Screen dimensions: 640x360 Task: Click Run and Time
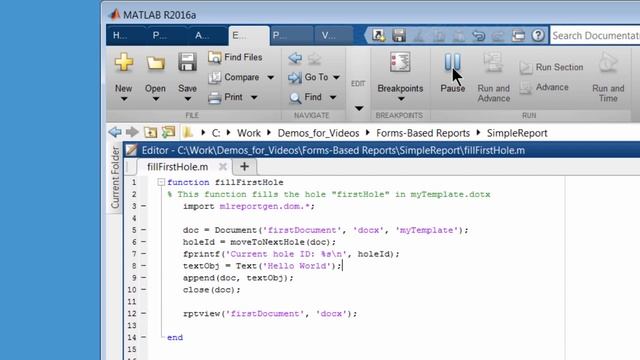[x=608, y=78]
